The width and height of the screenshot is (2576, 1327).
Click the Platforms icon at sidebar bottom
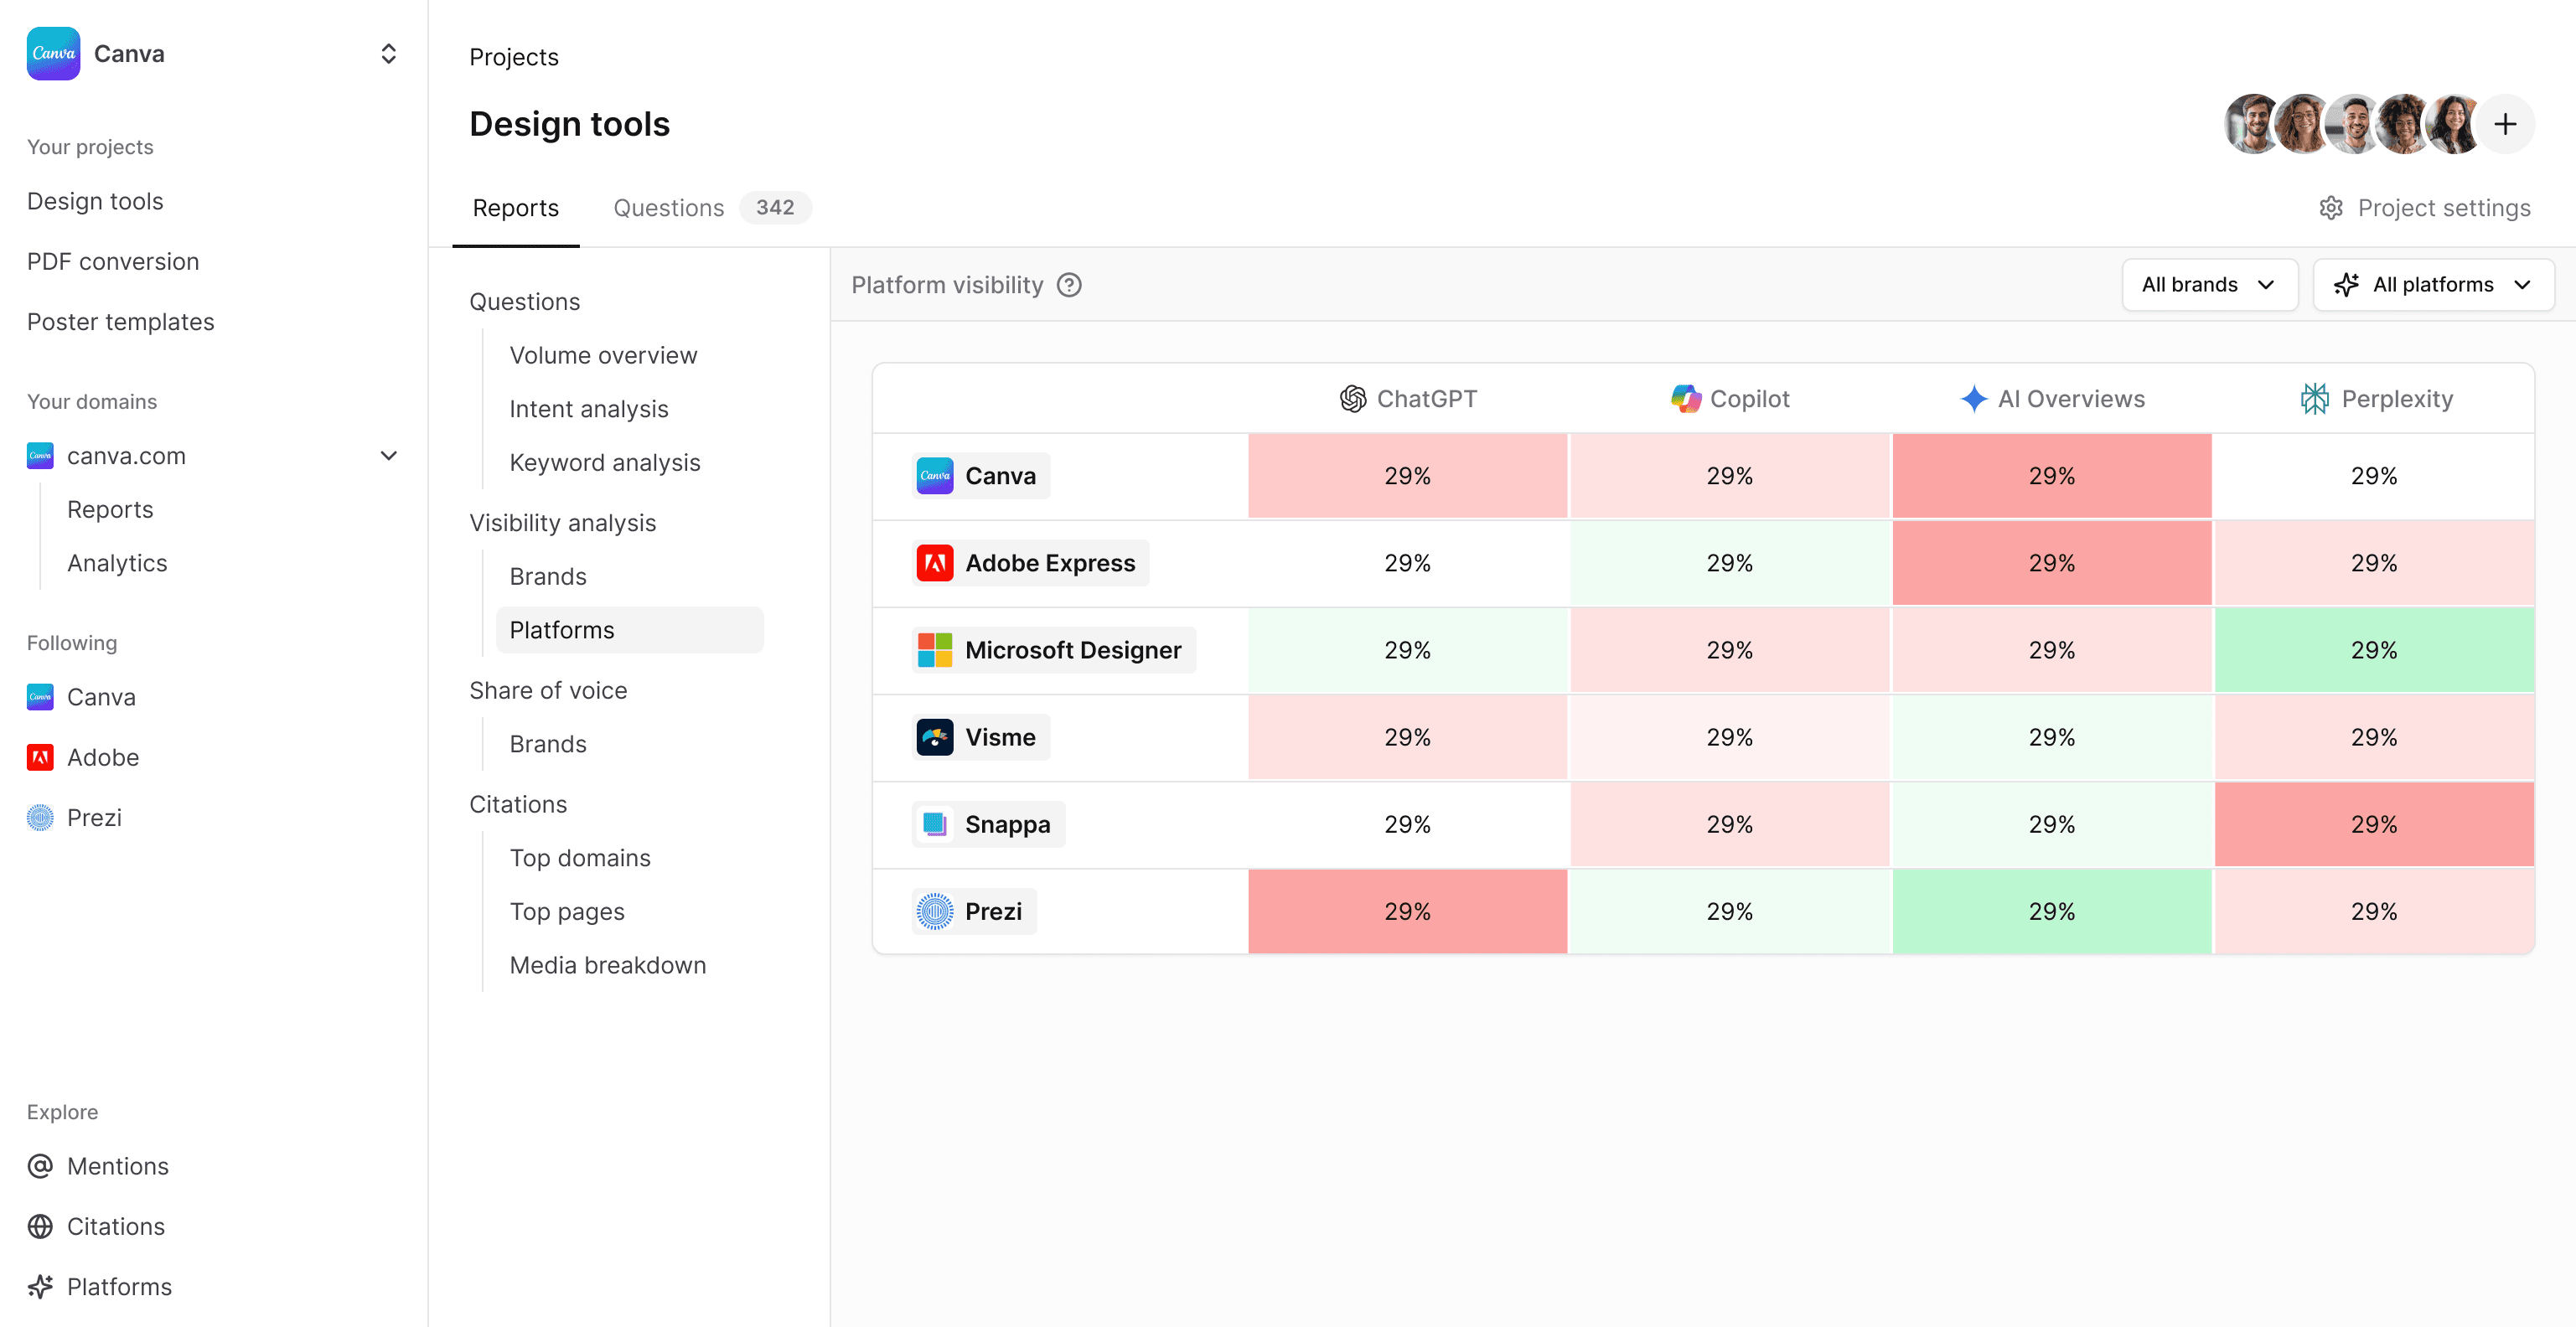click(x=40, y=1286)
